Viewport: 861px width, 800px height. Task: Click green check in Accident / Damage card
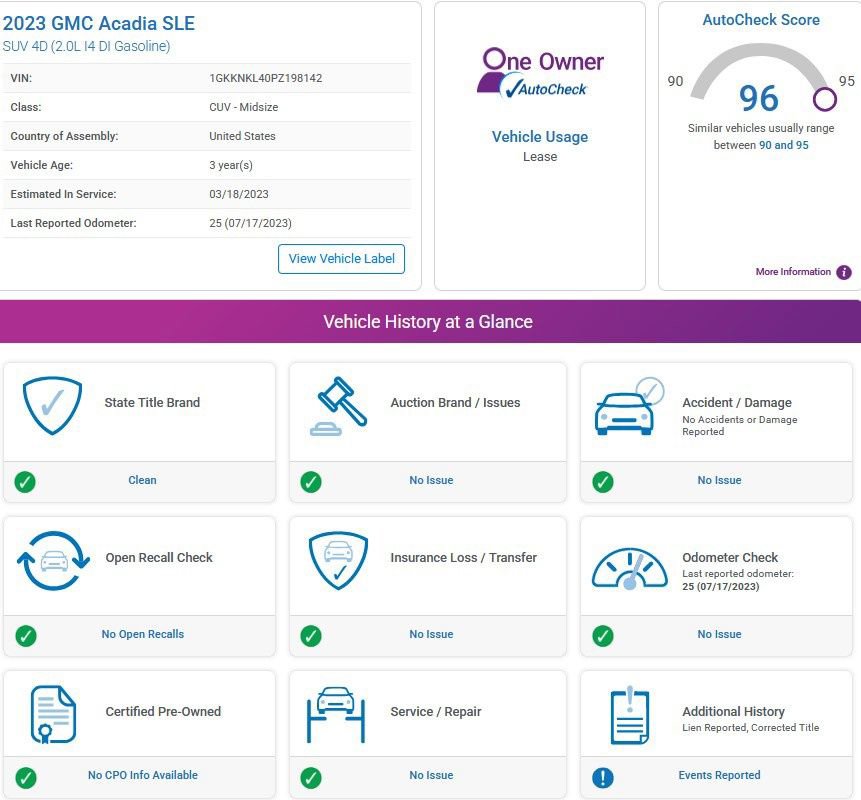[x=603, y=482]
